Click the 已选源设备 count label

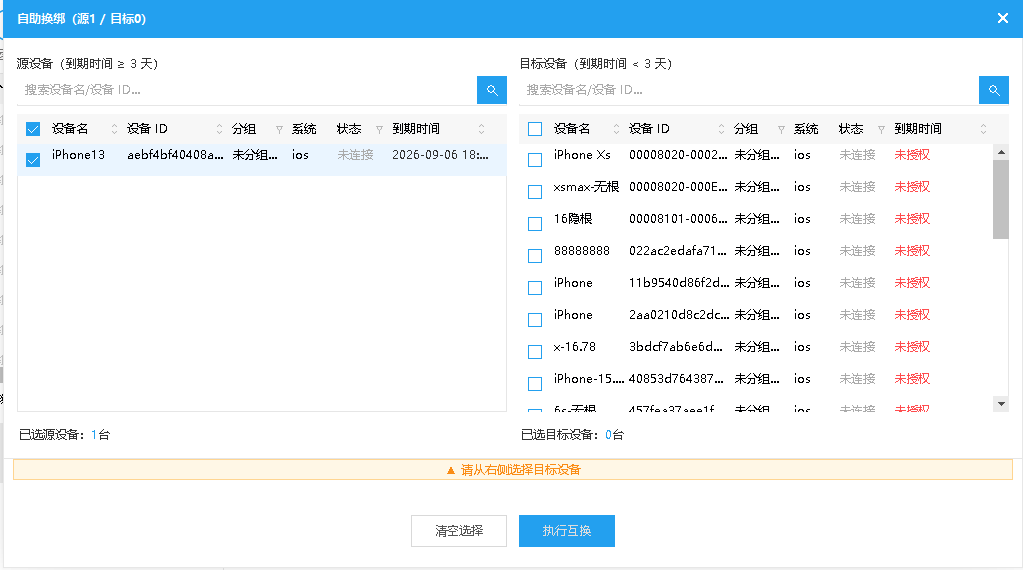(x=65, y=435)
